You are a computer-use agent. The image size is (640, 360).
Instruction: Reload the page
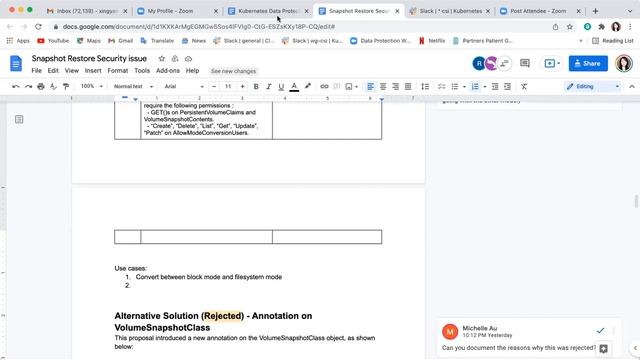(38, 27)
